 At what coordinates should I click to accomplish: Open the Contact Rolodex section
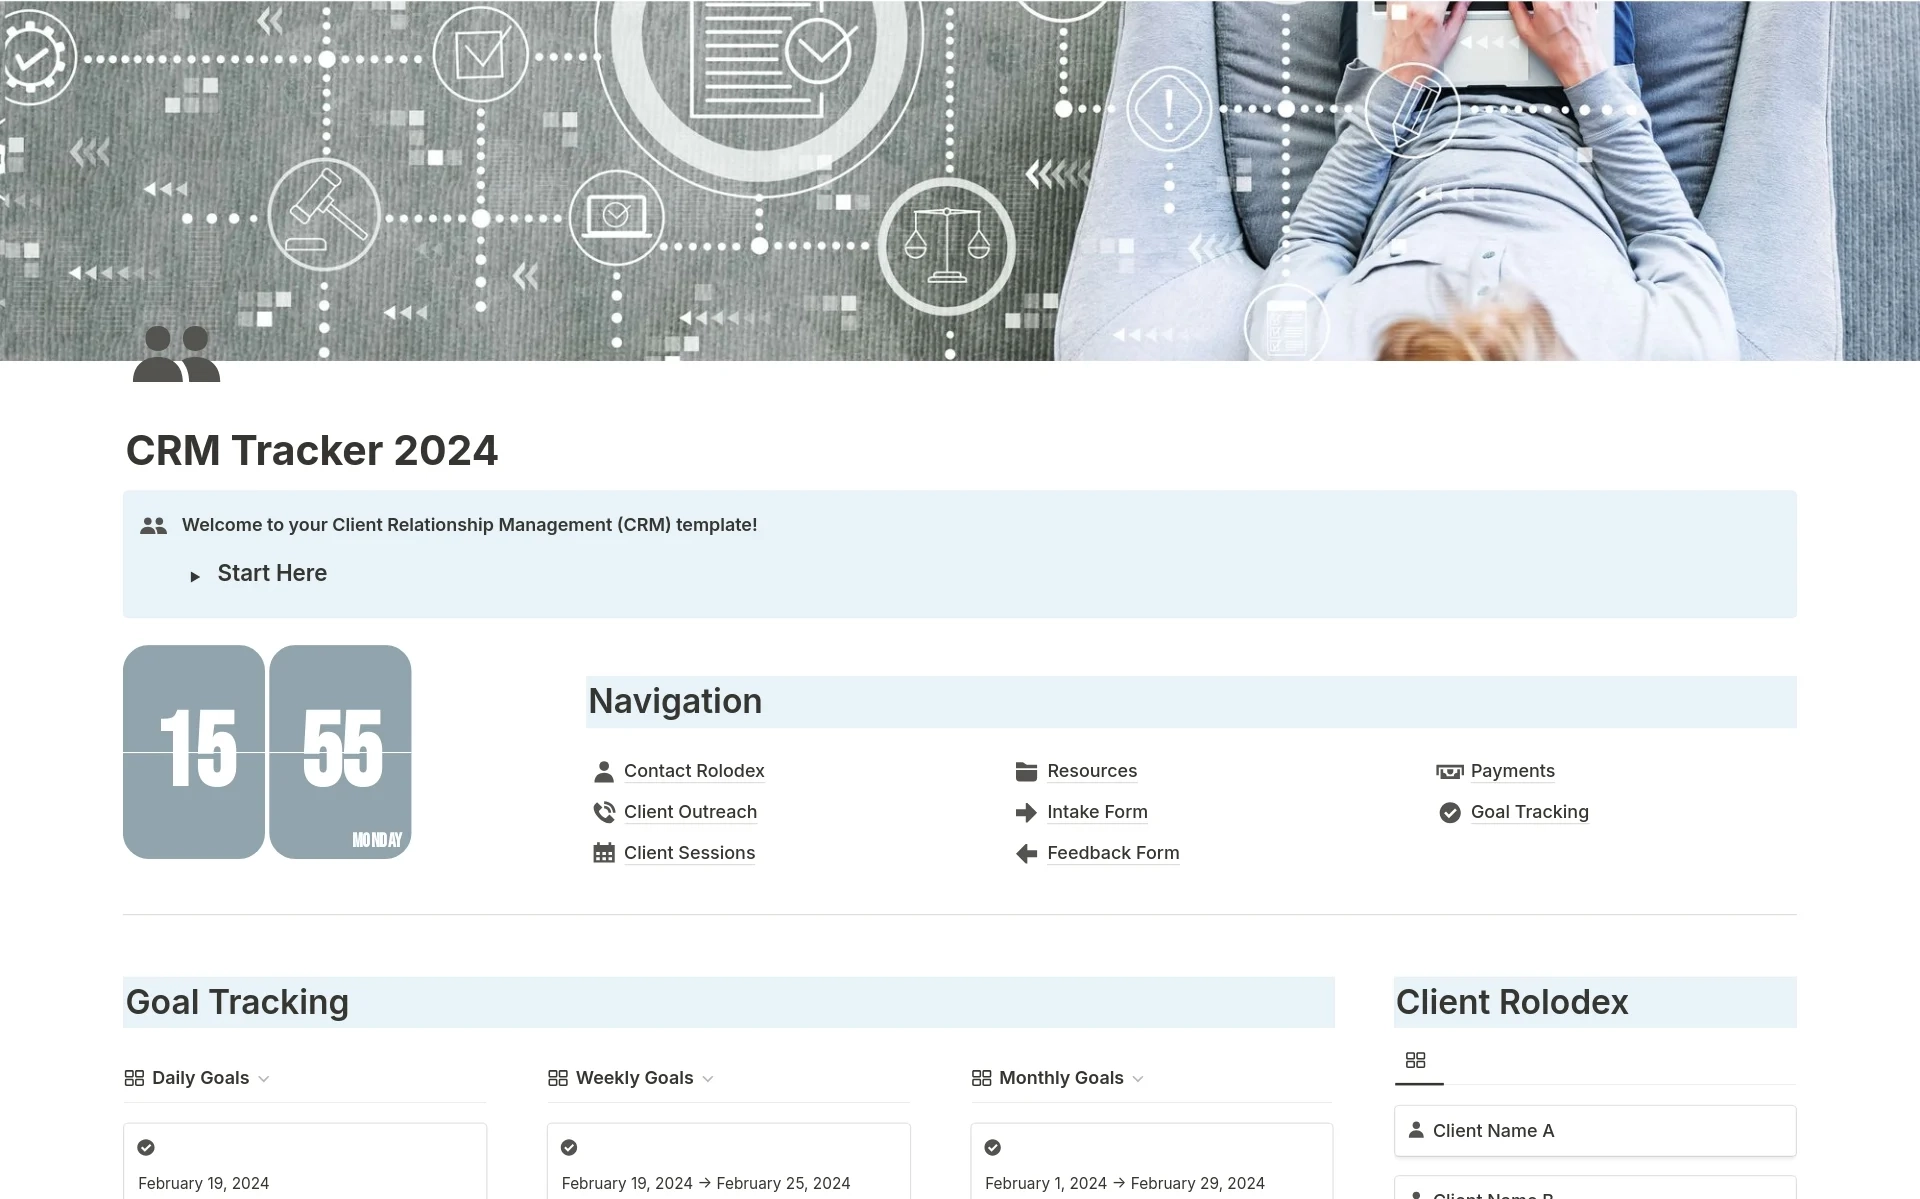pos(693,769)
